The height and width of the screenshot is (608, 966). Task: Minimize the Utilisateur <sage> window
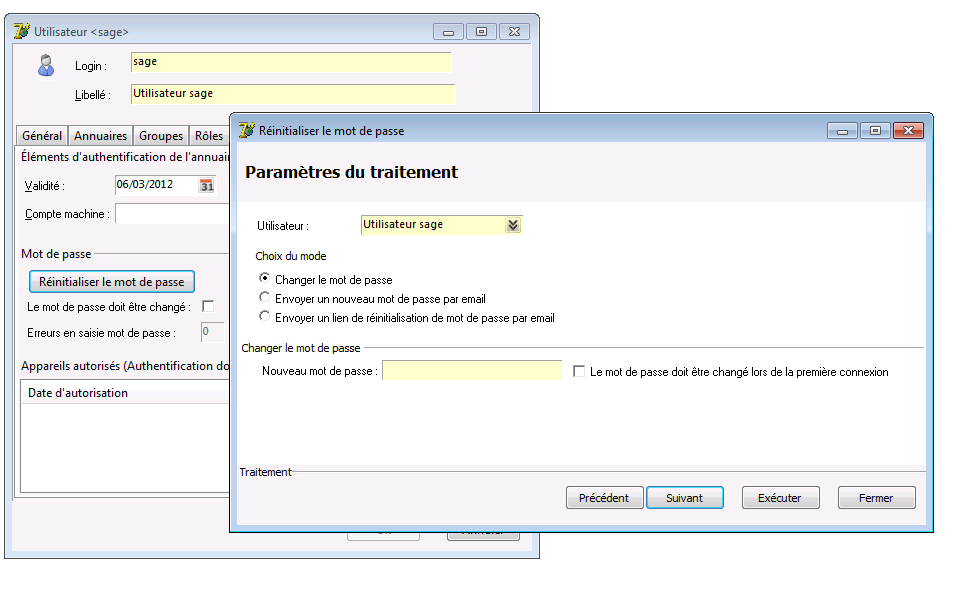pyautogui.click(x=448, y=31)
